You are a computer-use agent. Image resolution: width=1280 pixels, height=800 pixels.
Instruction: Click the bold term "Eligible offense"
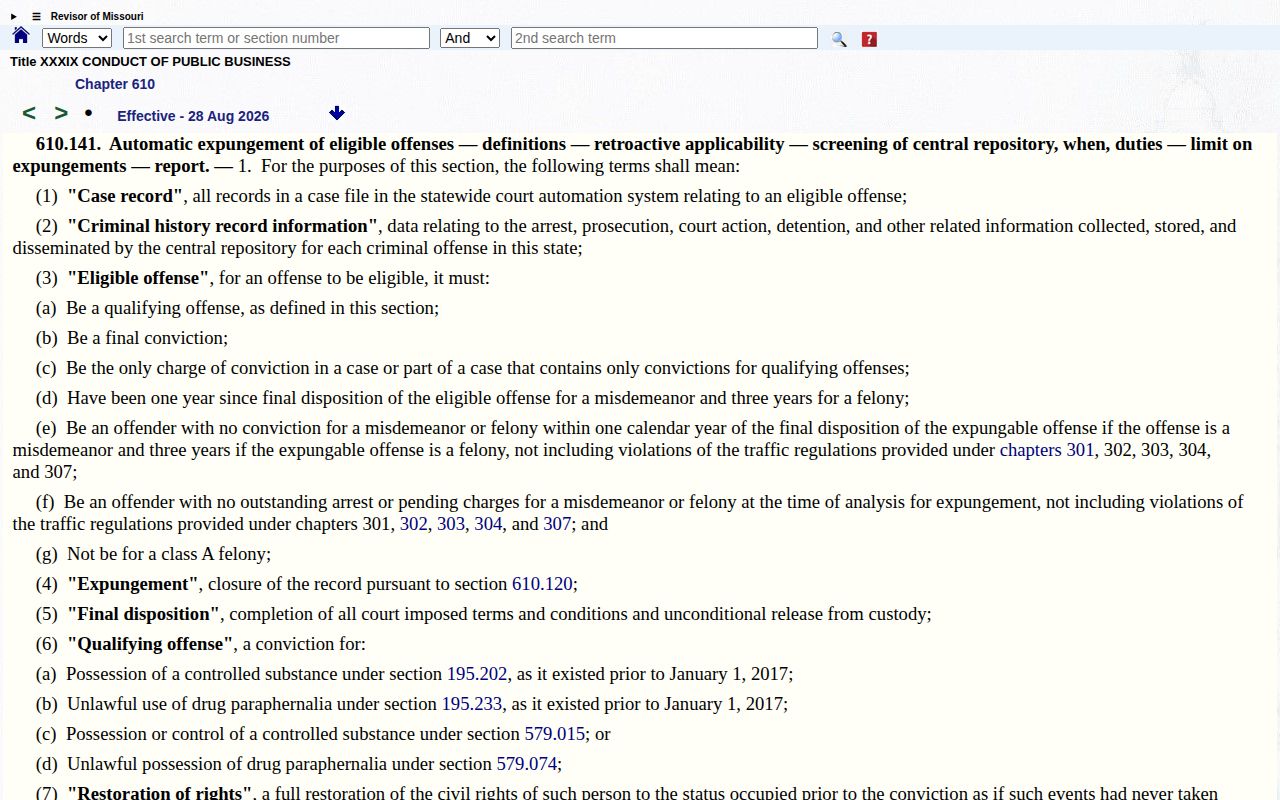pos(138,278)
